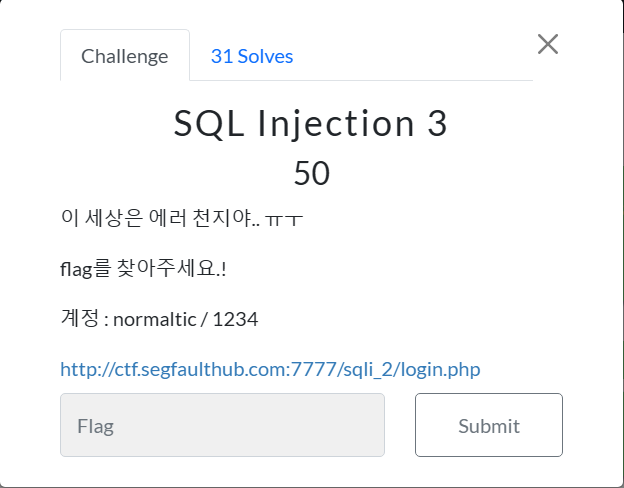Click the password 1234 in the credentials
The width and height of the screenshot is (624, 488).
click(x=235, y=319)
